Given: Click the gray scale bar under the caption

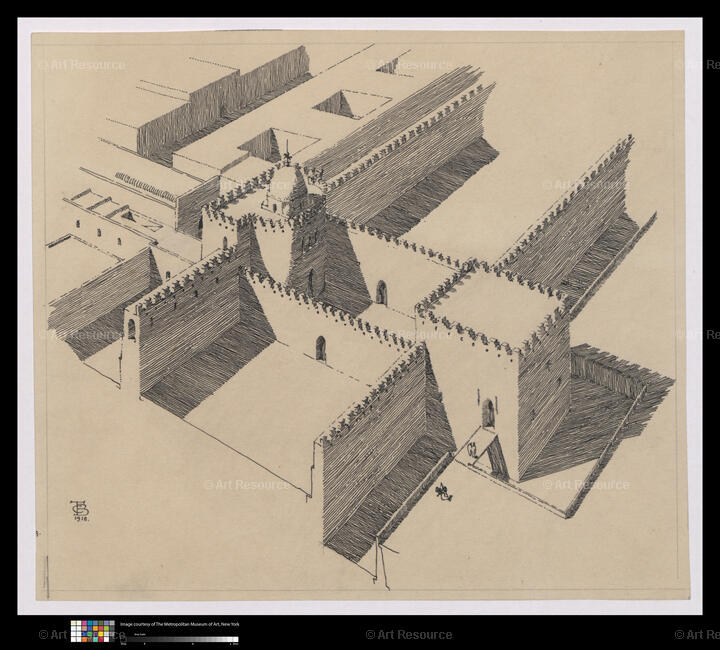Looking at the screenshot, I should pos(180,639).
